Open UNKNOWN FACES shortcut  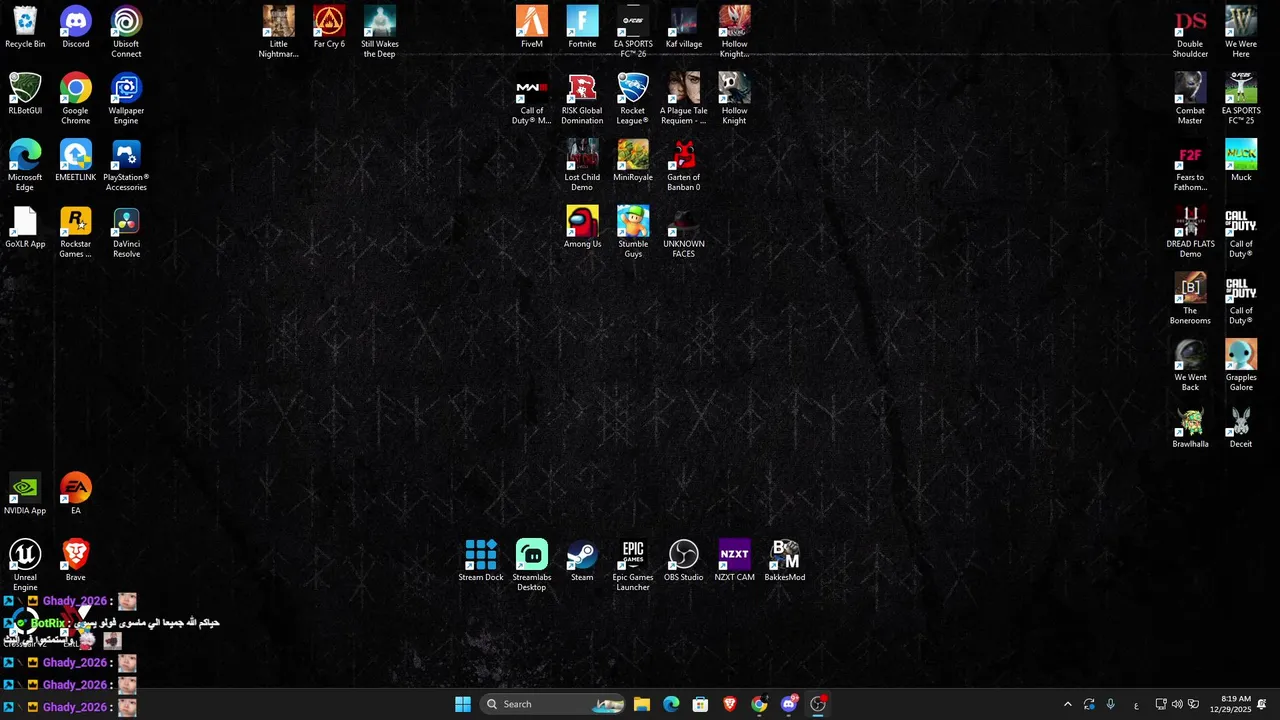point(684,232)
